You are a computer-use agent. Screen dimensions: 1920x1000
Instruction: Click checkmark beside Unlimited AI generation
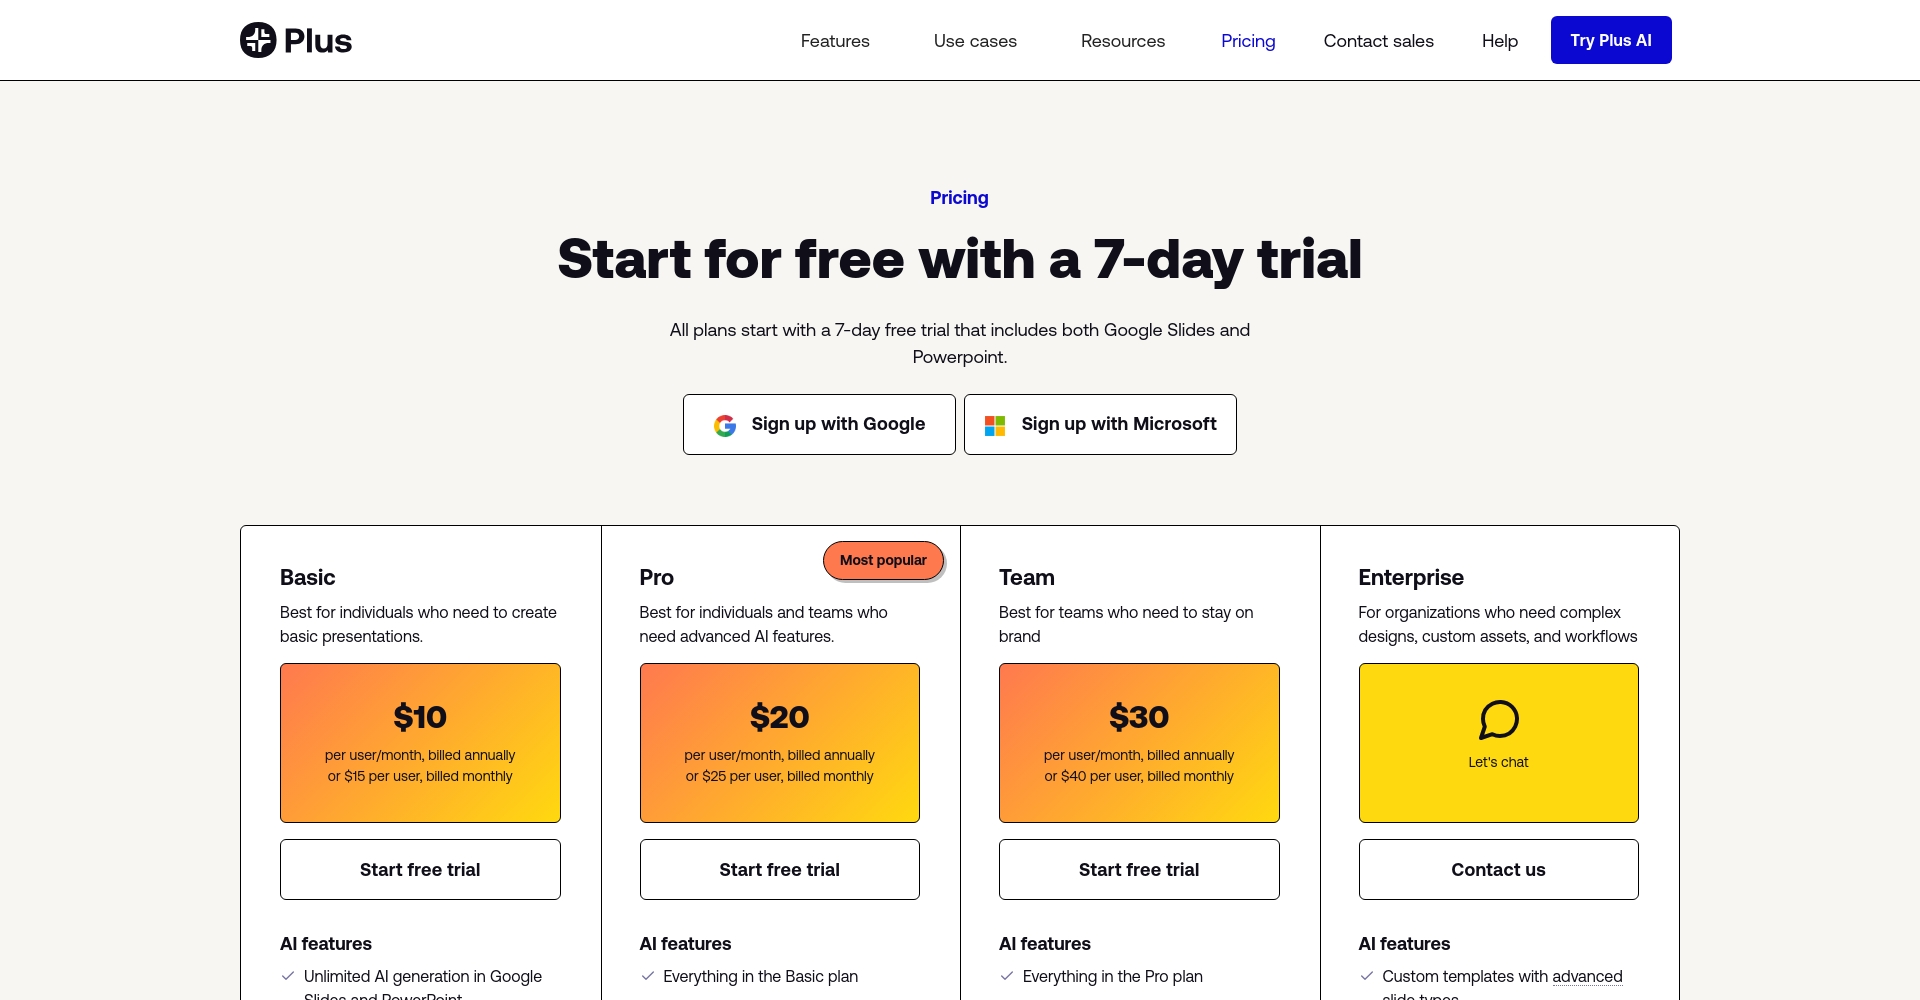pyautogui.click(x=288, y=976)
